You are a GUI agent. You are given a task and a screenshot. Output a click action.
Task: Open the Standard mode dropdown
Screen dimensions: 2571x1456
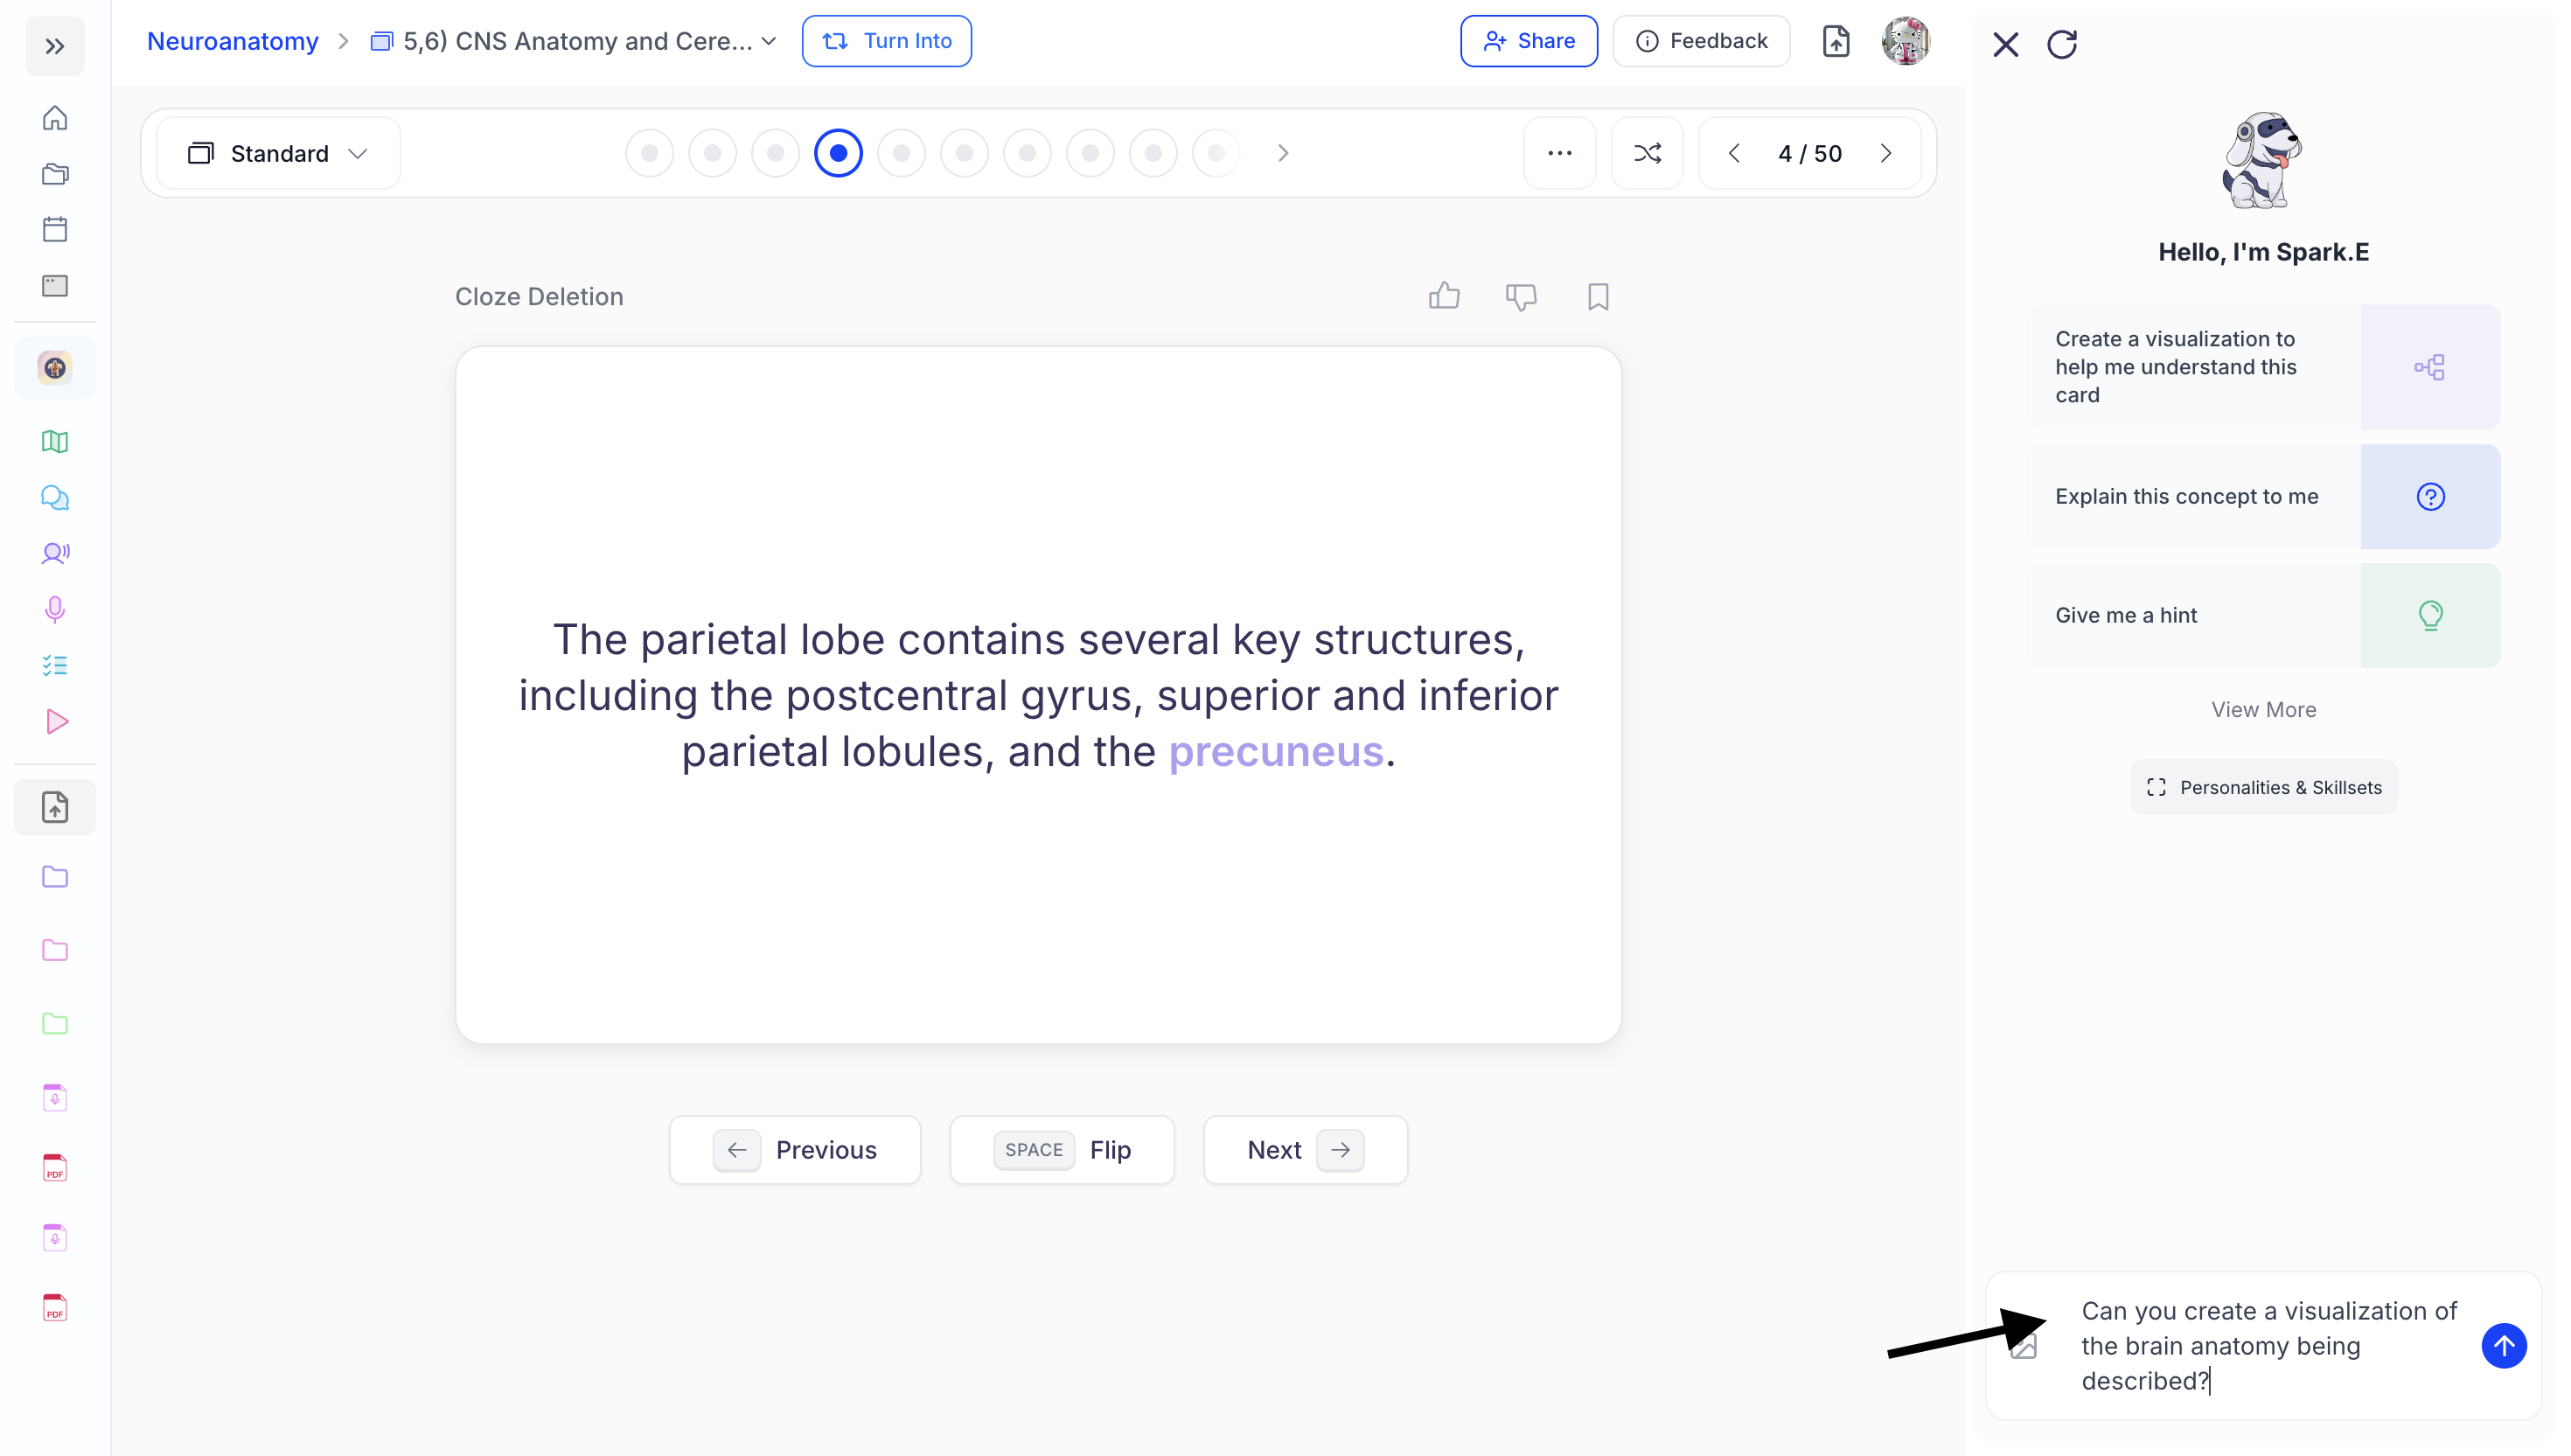(278, 153)
